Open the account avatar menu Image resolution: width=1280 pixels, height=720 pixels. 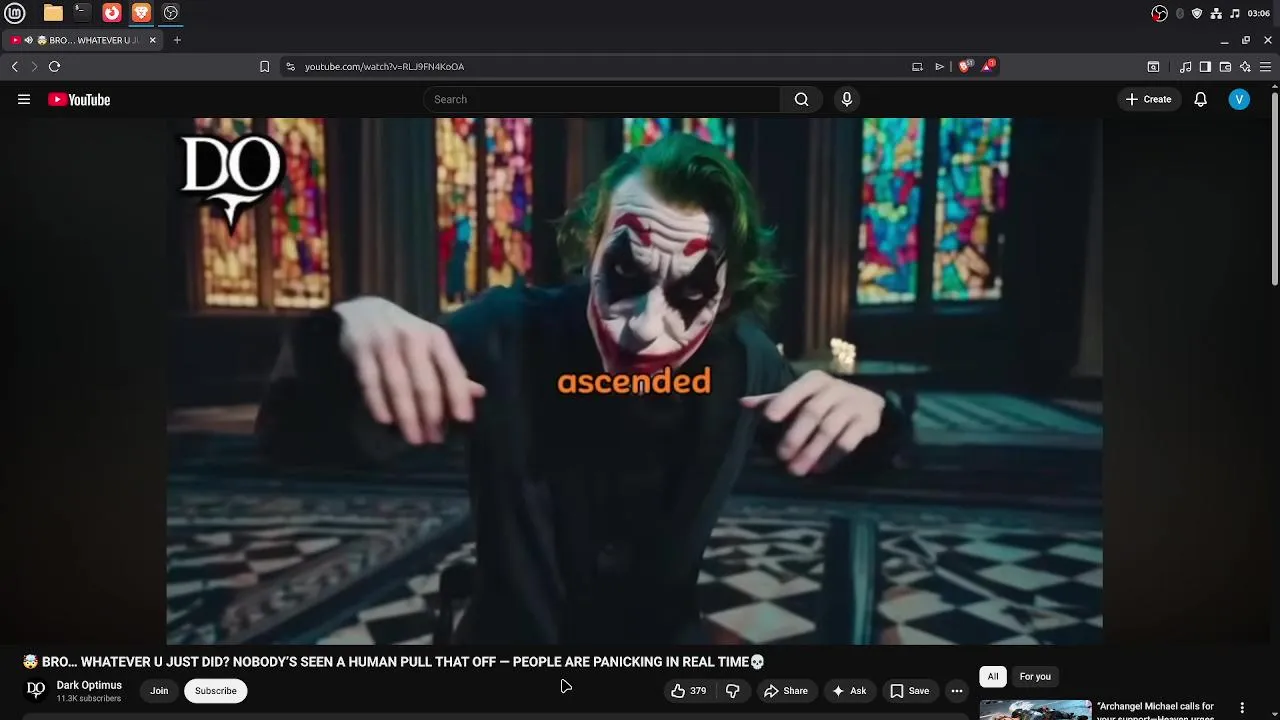tap(1239, 99)
